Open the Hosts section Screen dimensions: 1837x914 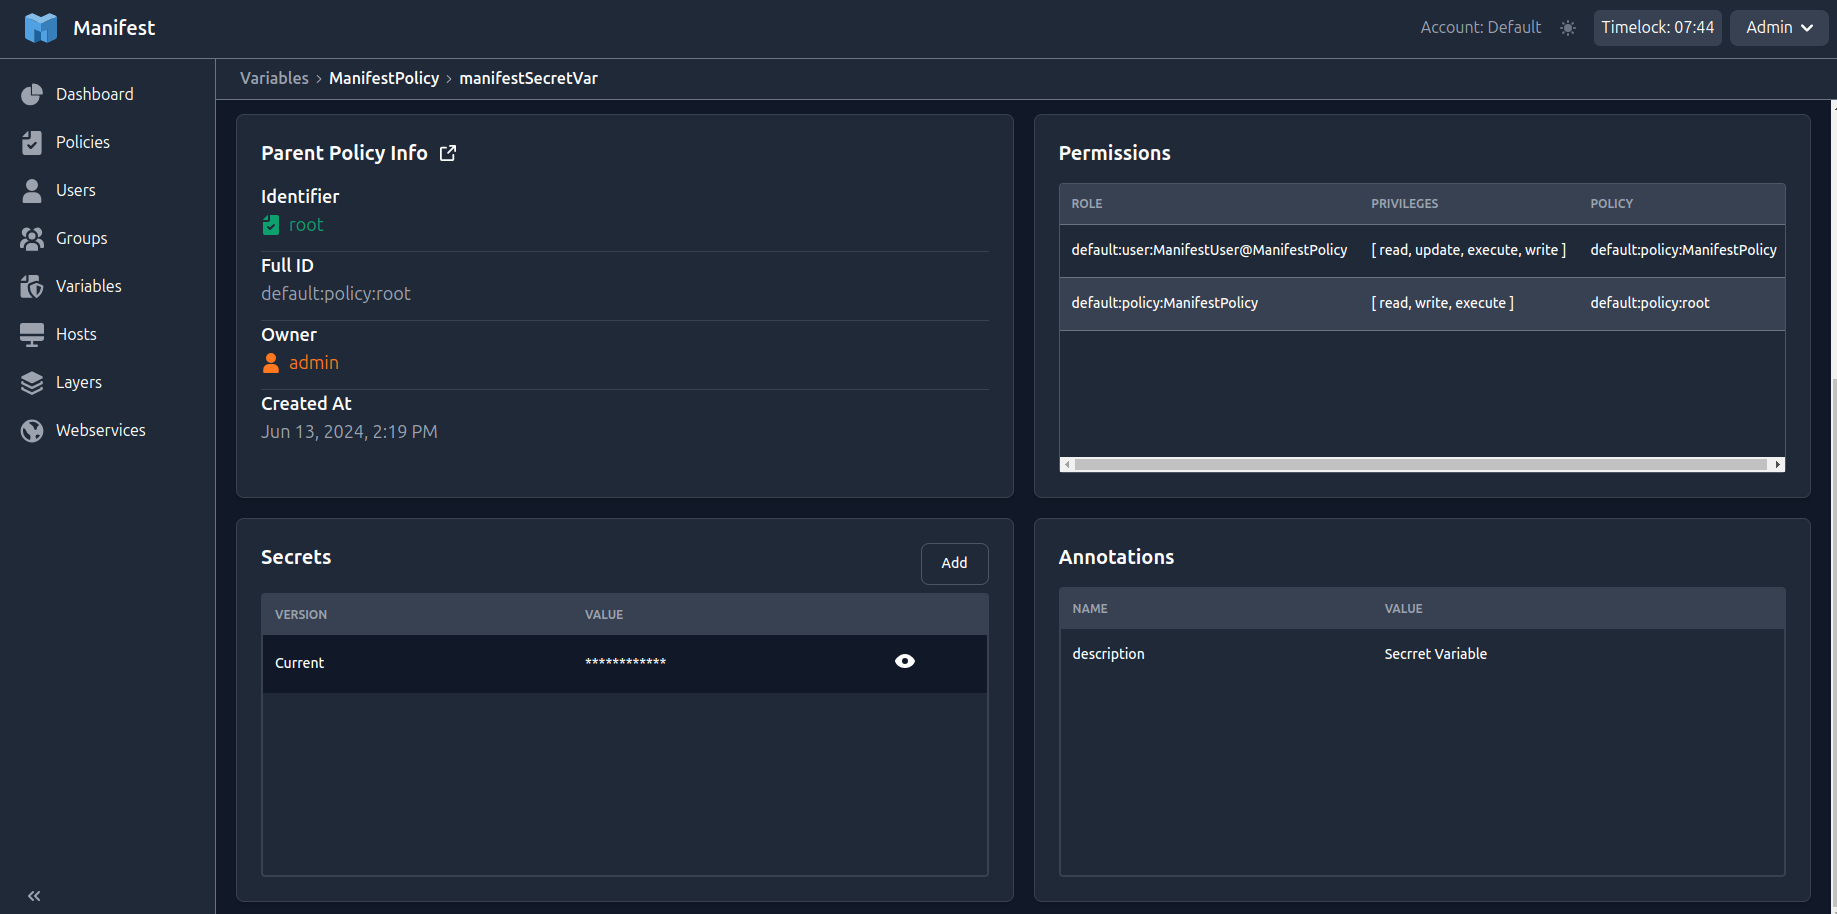click(76, 334)
